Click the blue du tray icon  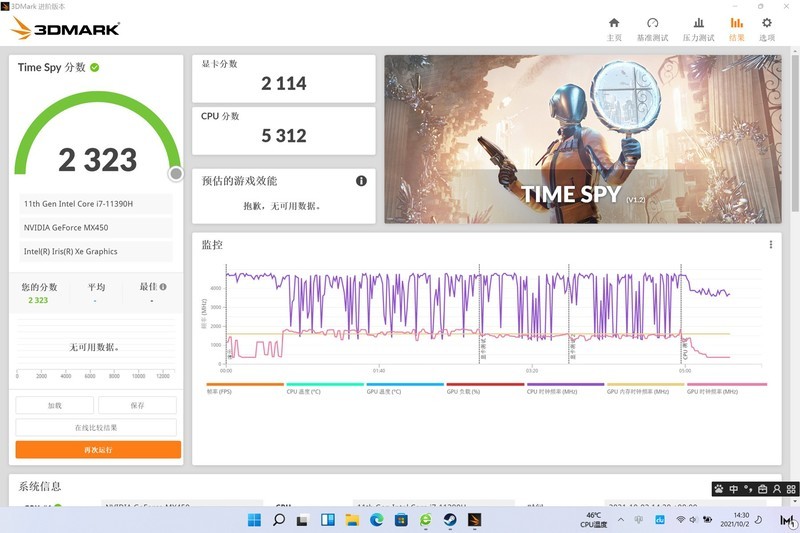tap(660, 520)
